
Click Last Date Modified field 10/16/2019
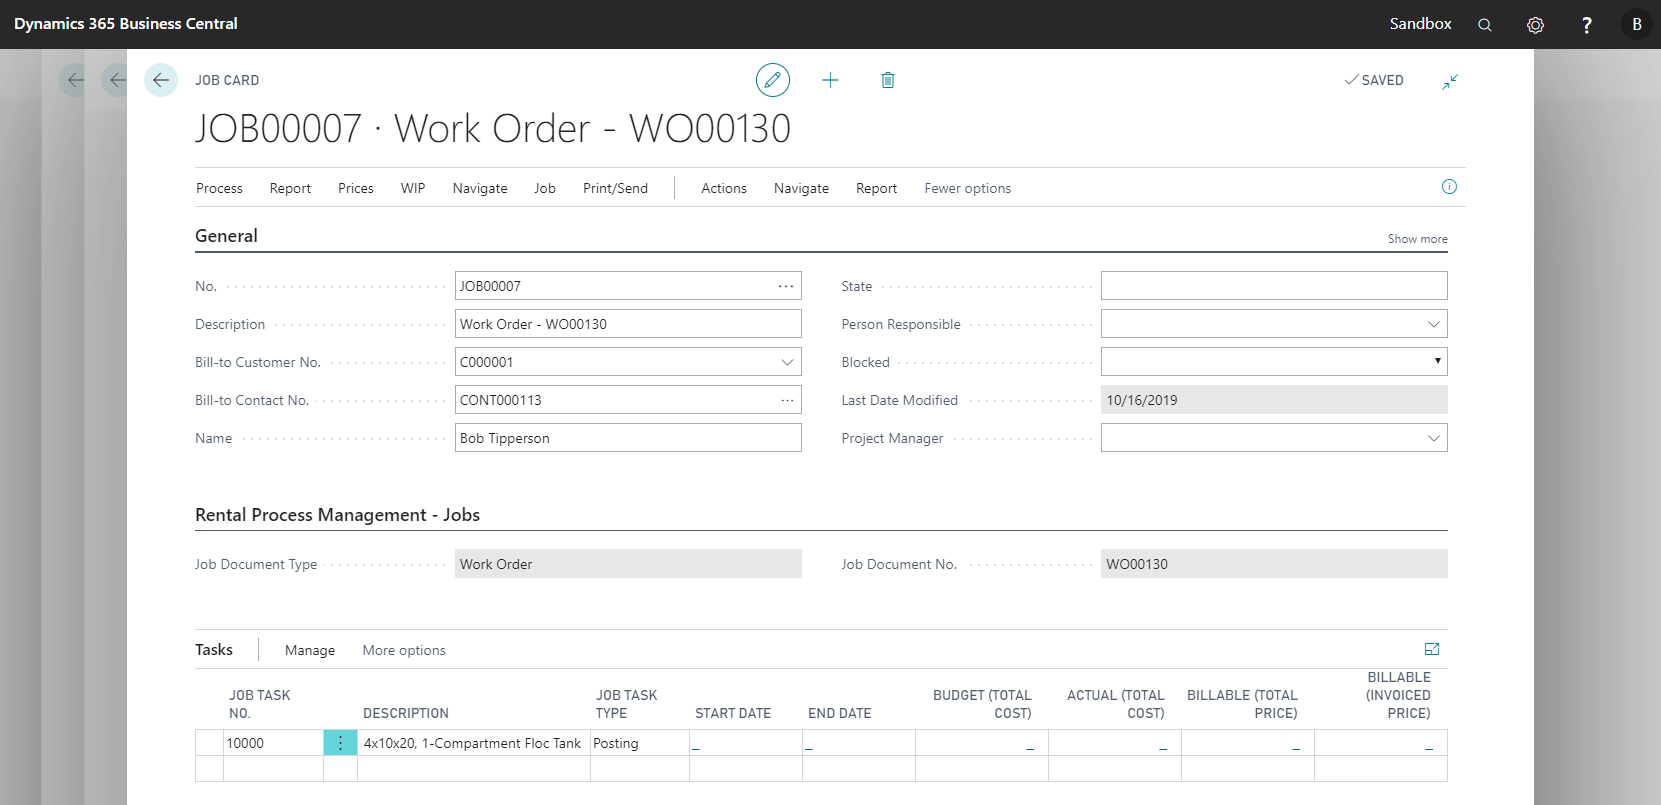1274,400
